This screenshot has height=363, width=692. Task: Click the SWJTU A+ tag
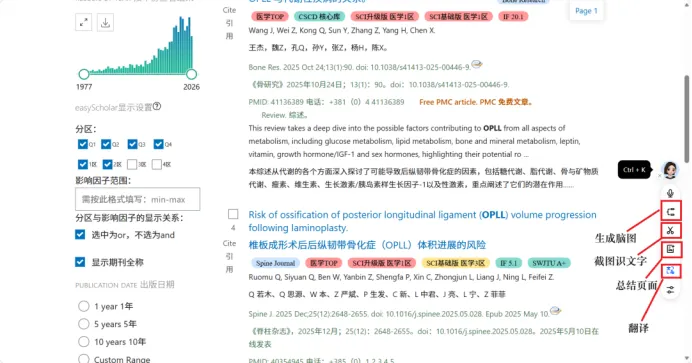click(549, 263)
